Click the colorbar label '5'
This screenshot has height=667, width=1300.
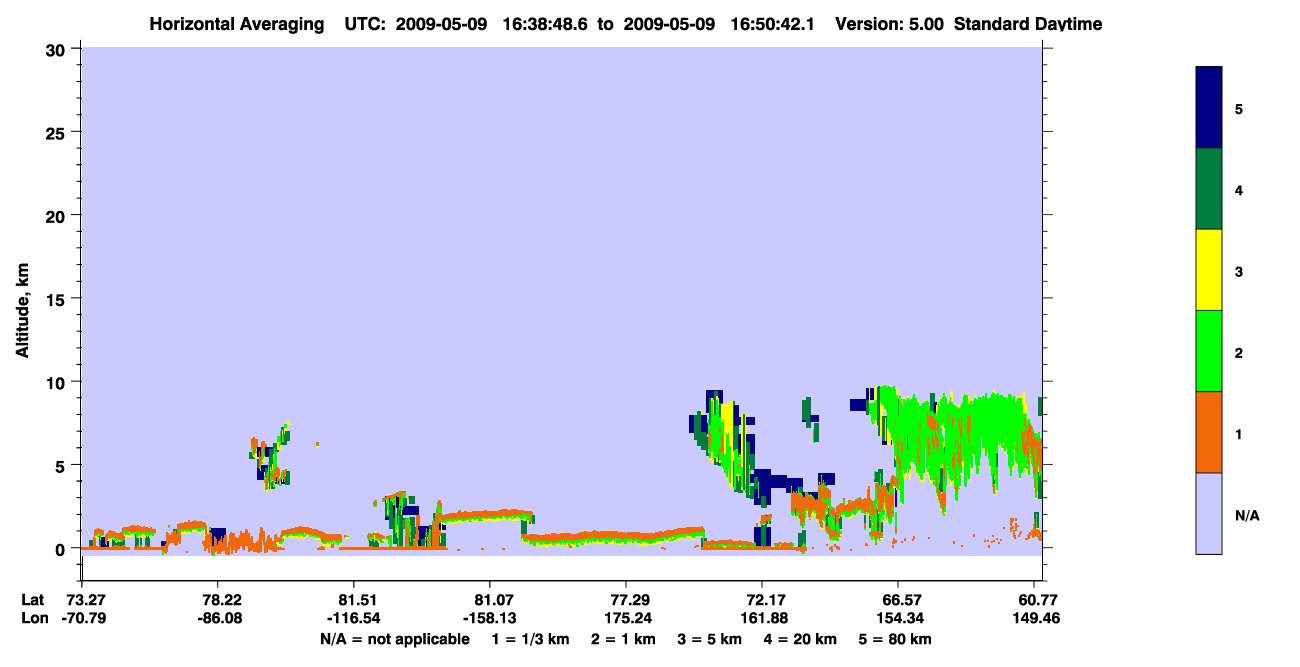1239,108
